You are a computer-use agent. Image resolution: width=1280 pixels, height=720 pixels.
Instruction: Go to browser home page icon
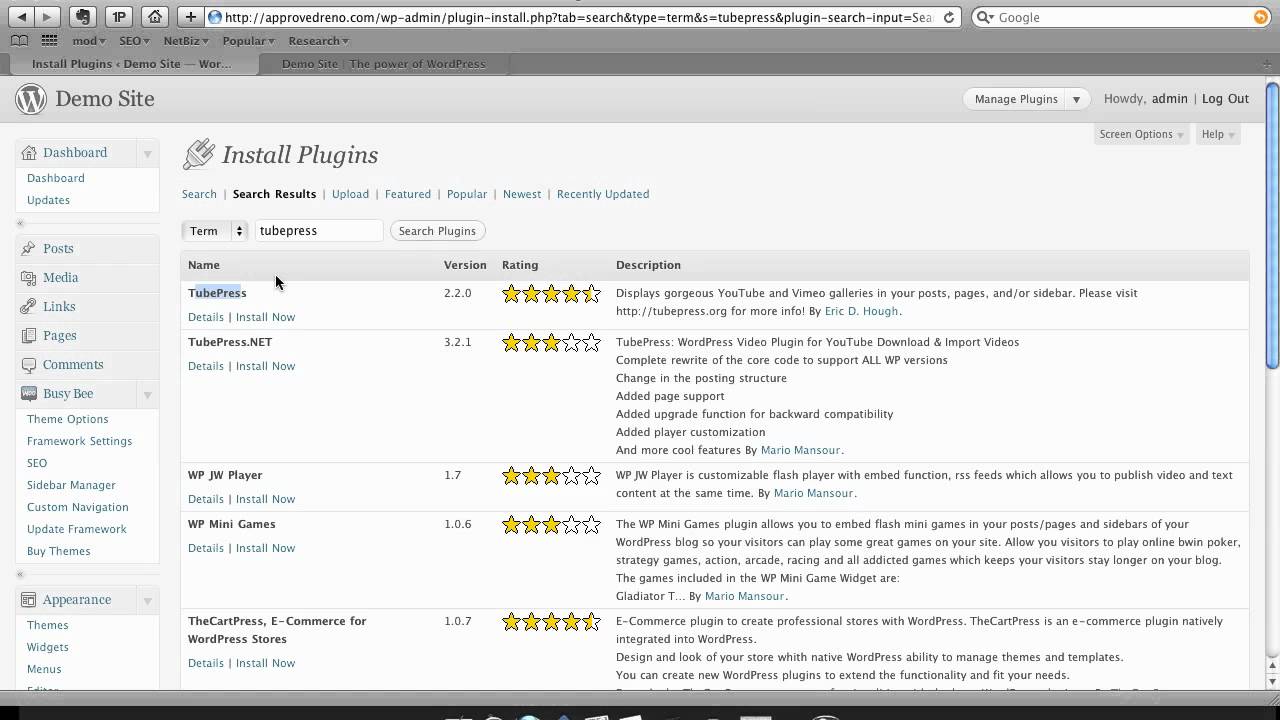click(x=154, y=17)
